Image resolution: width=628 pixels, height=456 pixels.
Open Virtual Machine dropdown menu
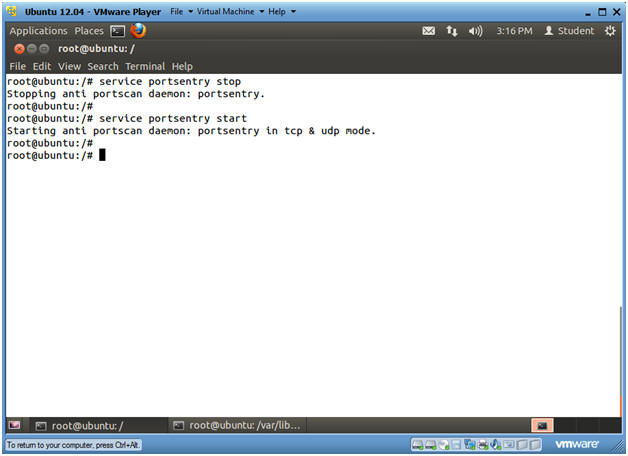(230, 12)
